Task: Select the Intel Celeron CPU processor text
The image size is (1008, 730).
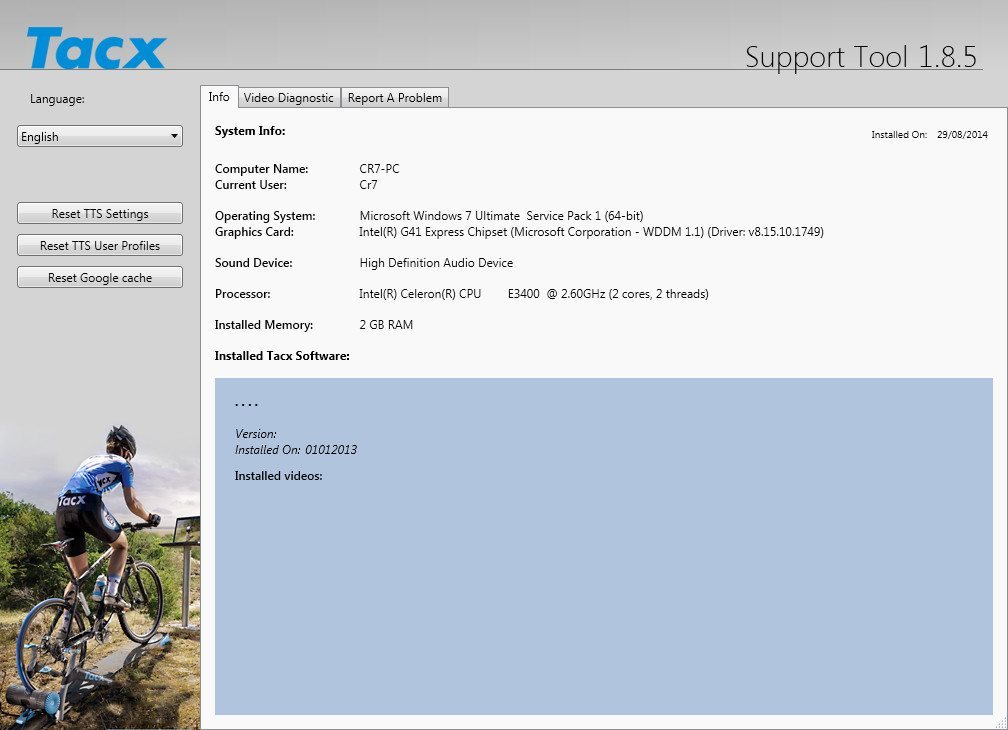Action: click(534, 294)
